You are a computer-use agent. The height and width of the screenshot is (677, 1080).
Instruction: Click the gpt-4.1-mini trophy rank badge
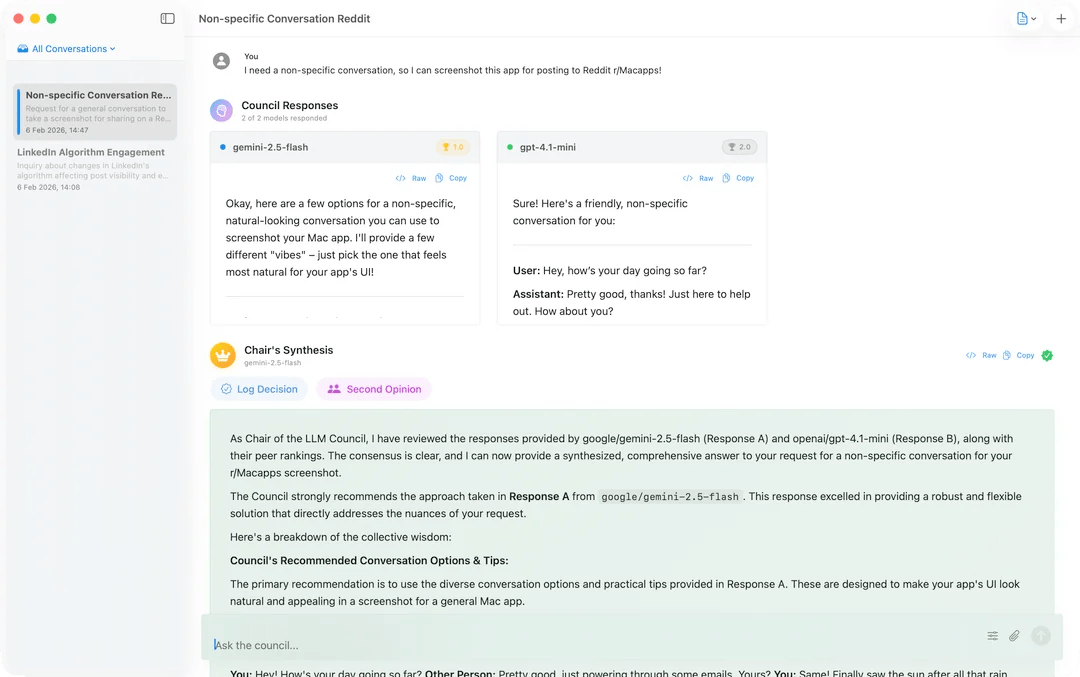739,147
